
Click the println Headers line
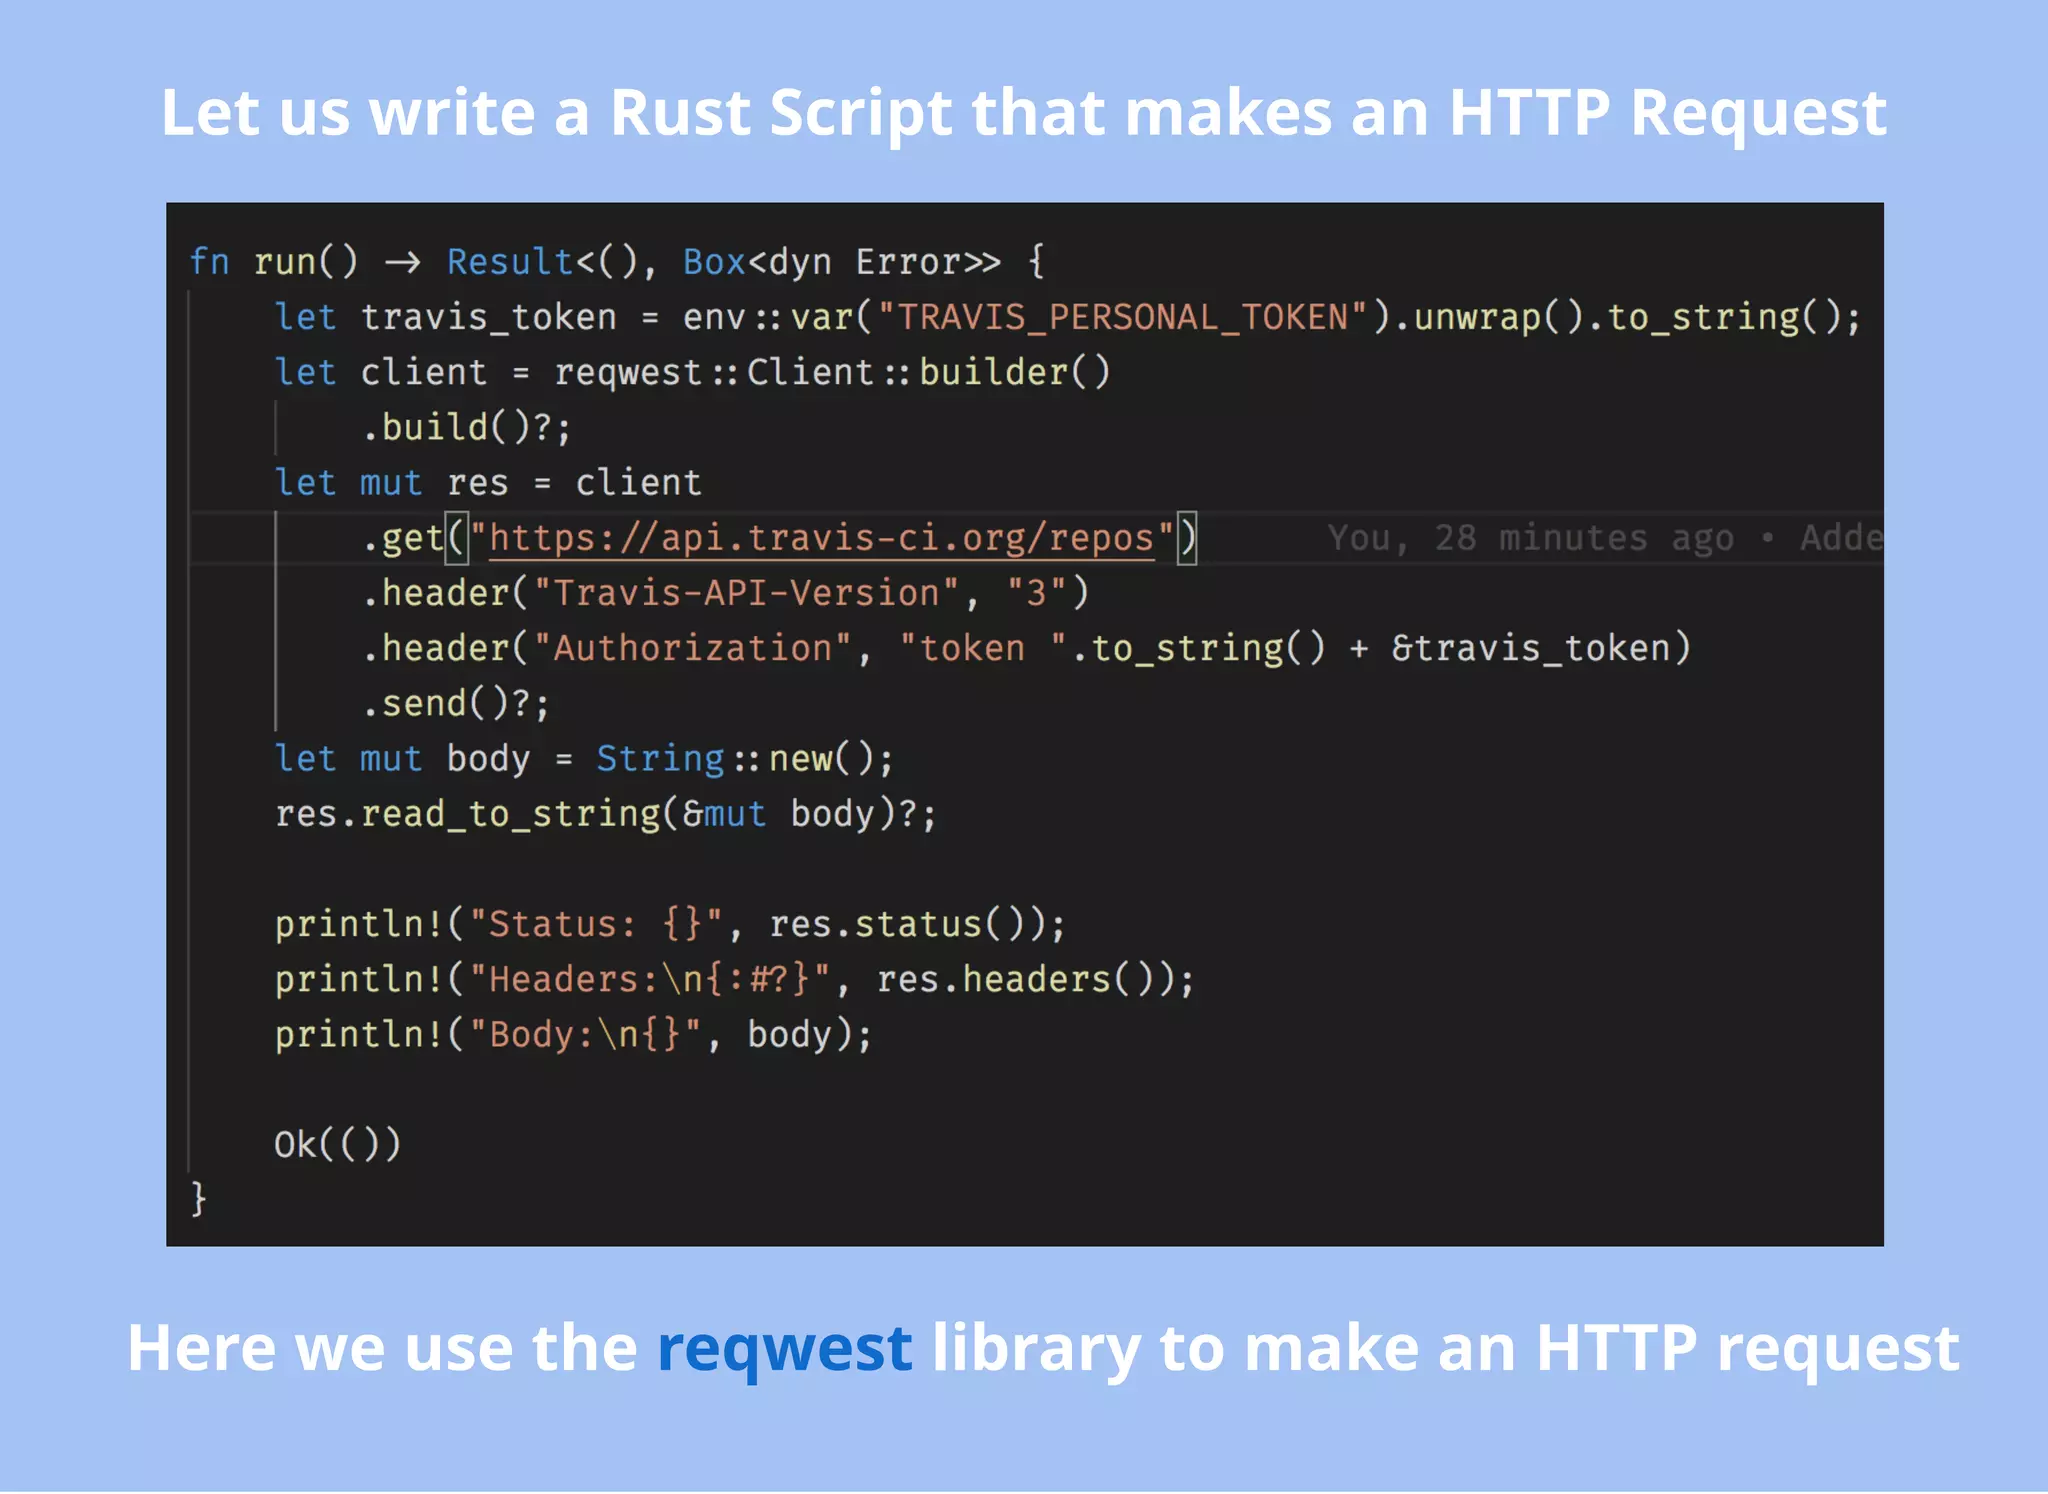tap(735, 979)
